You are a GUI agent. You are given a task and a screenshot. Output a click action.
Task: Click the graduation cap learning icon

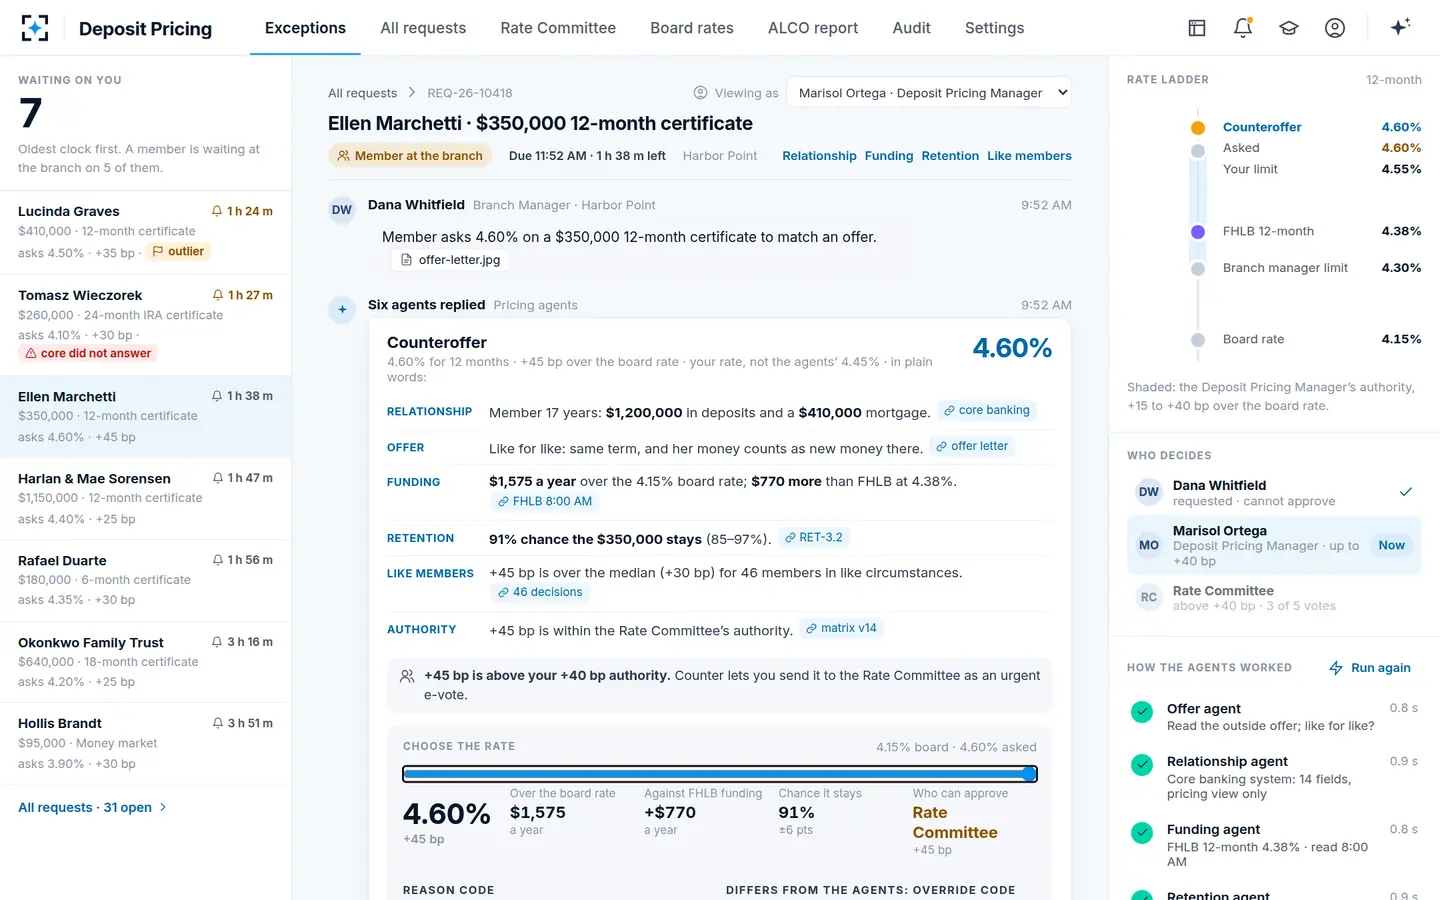[1289, 28]
